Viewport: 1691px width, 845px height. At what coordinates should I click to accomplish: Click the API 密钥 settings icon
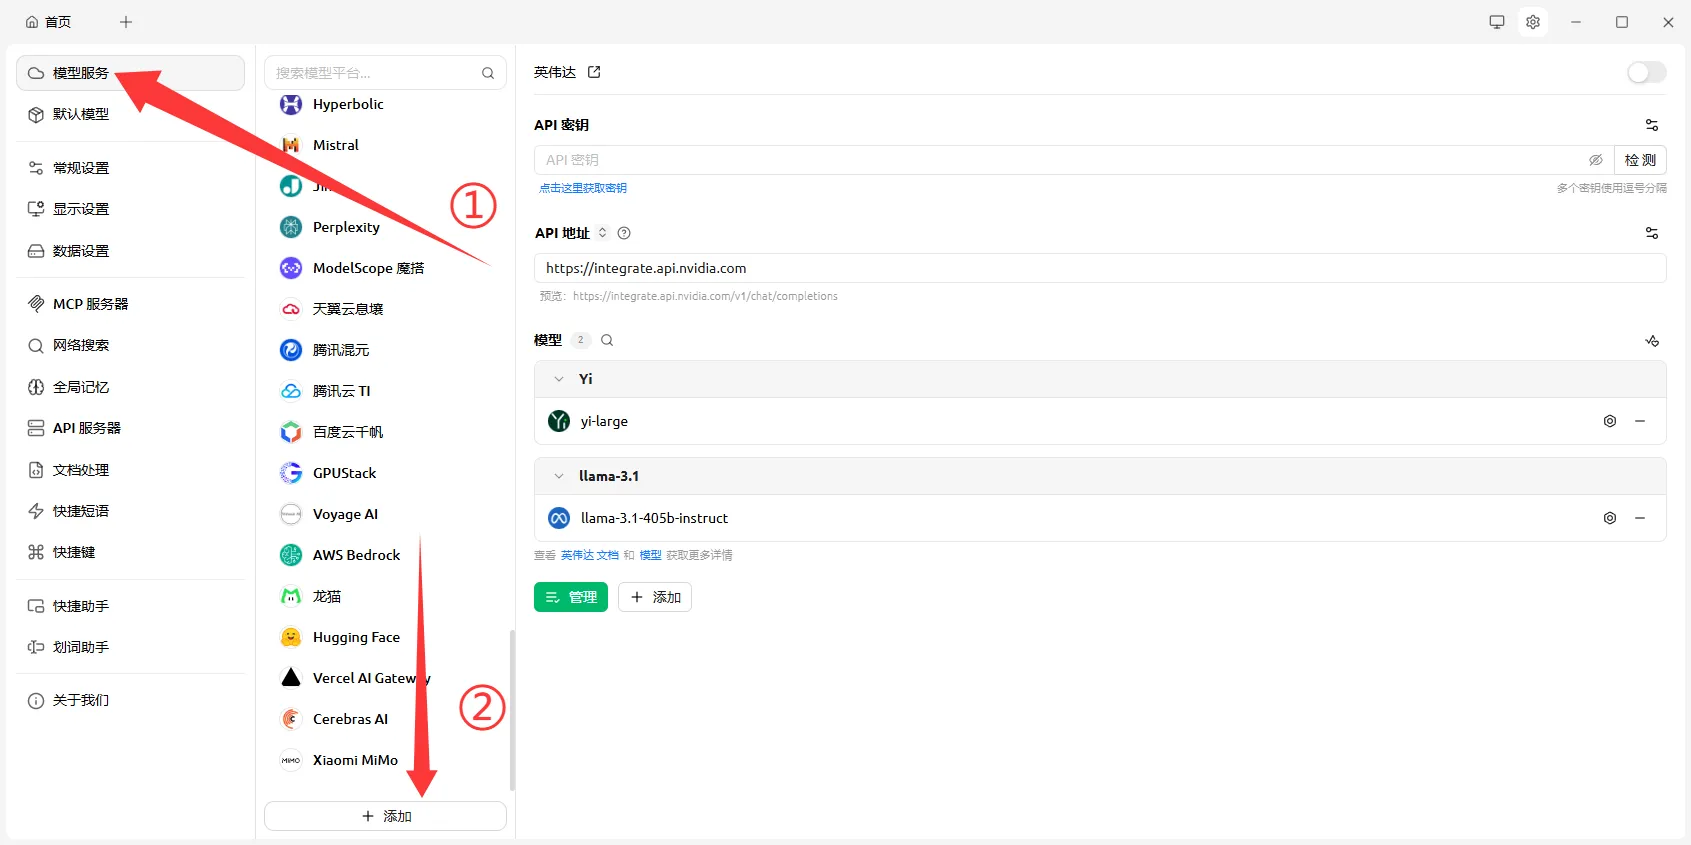(x=1651, y=125)
